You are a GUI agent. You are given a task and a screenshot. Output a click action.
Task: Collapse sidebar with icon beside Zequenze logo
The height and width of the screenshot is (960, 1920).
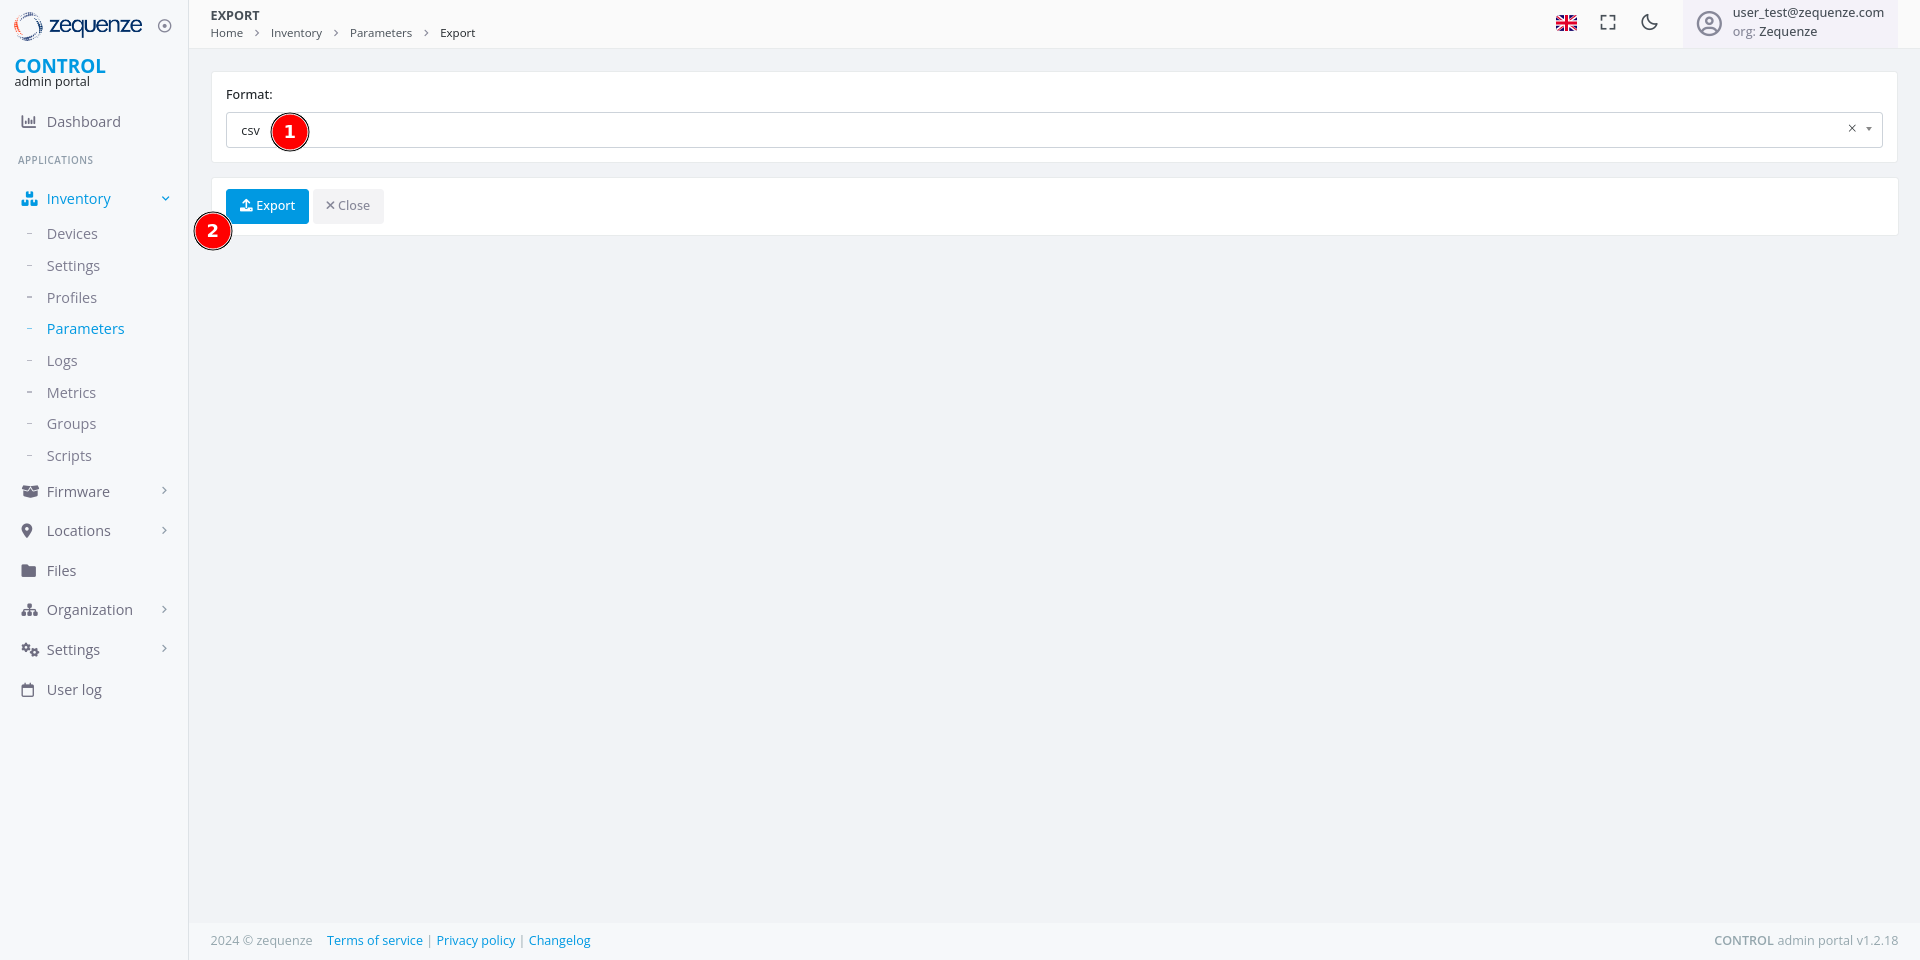click(x=165, y=26)
